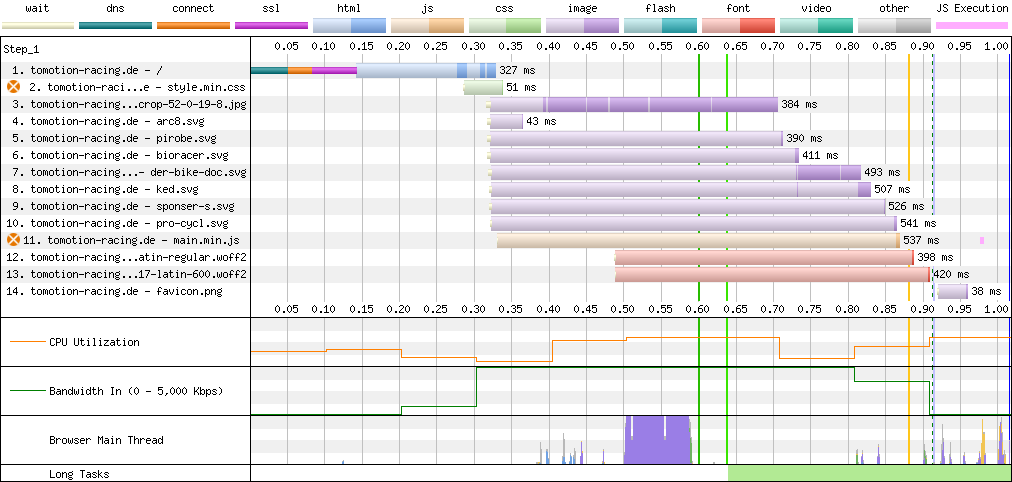Click the green segment in the Long Tasks row

click(869, 473)
